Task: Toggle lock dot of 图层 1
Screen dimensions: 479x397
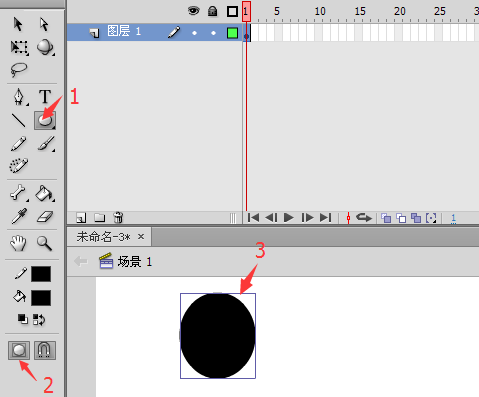Action: pos(213,33)
